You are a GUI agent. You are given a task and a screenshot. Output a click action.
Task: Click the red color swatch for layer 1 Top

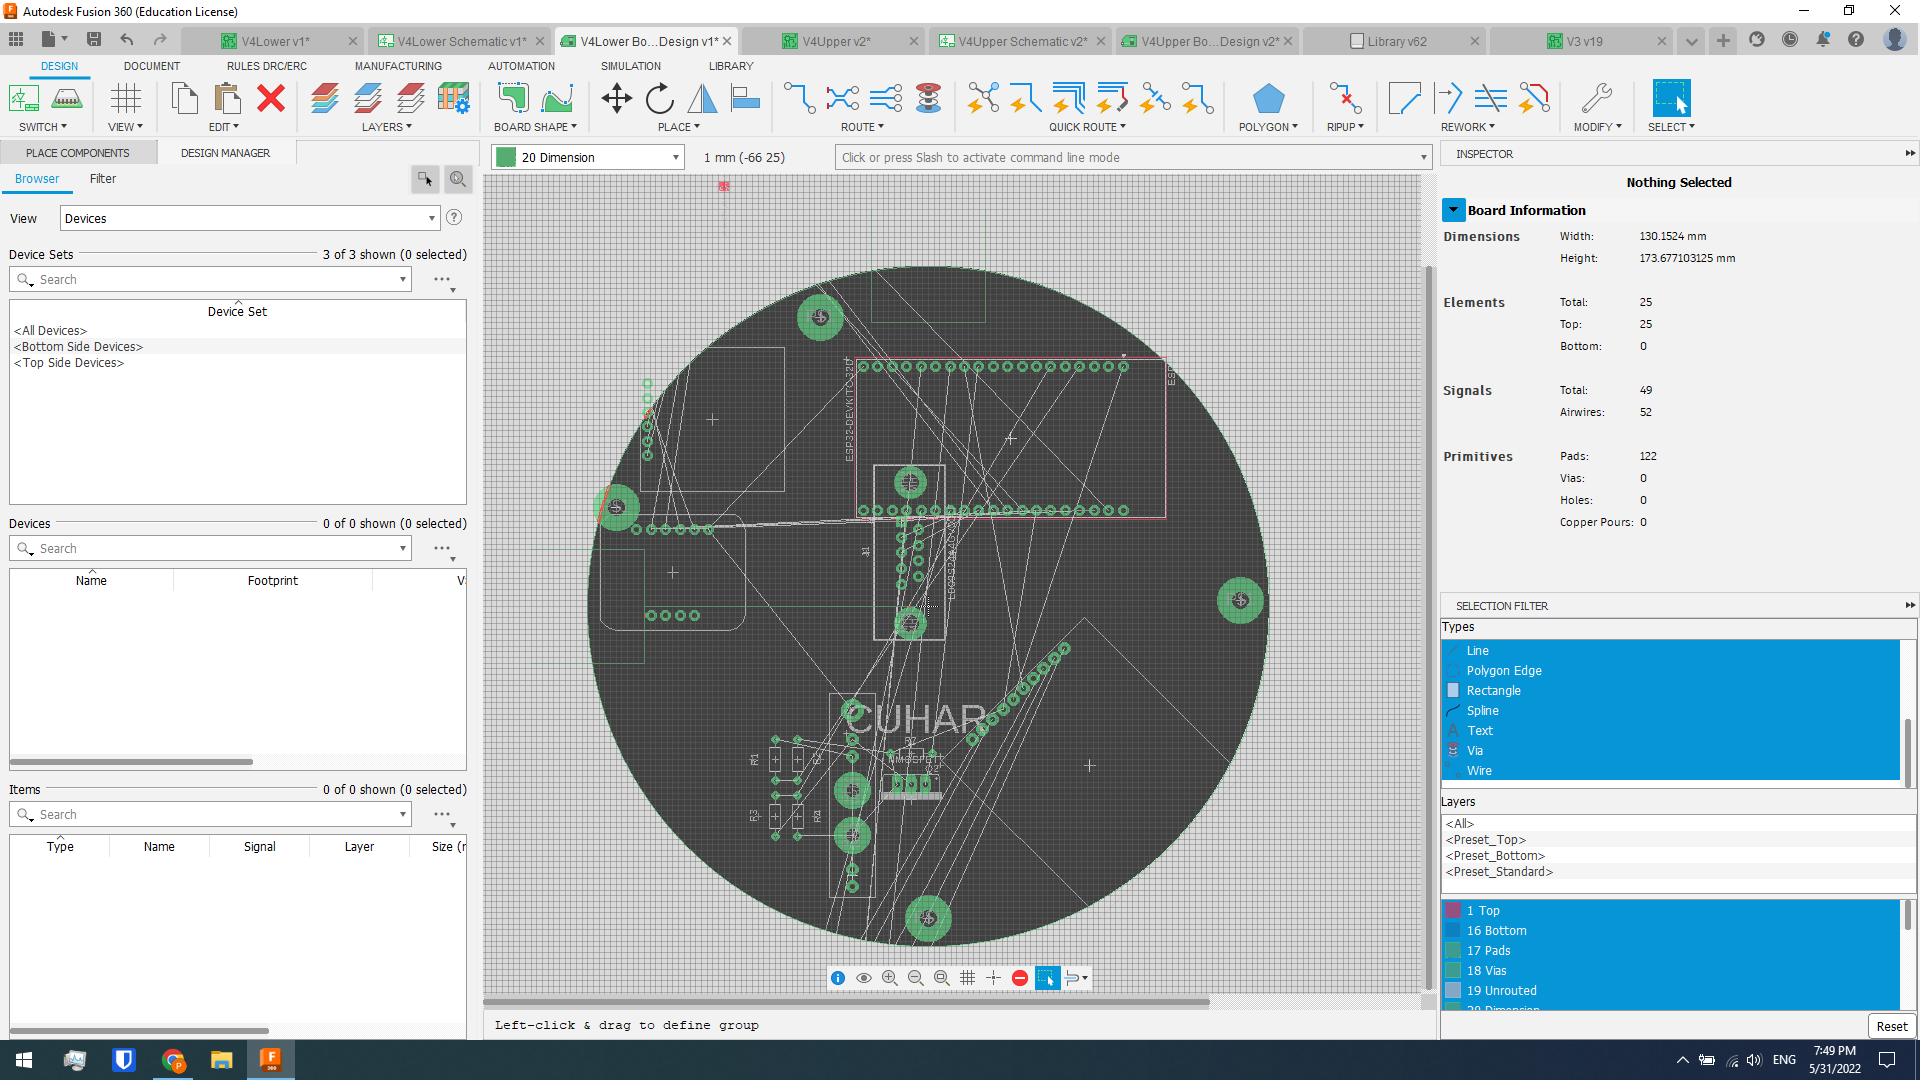[1455, 910]
